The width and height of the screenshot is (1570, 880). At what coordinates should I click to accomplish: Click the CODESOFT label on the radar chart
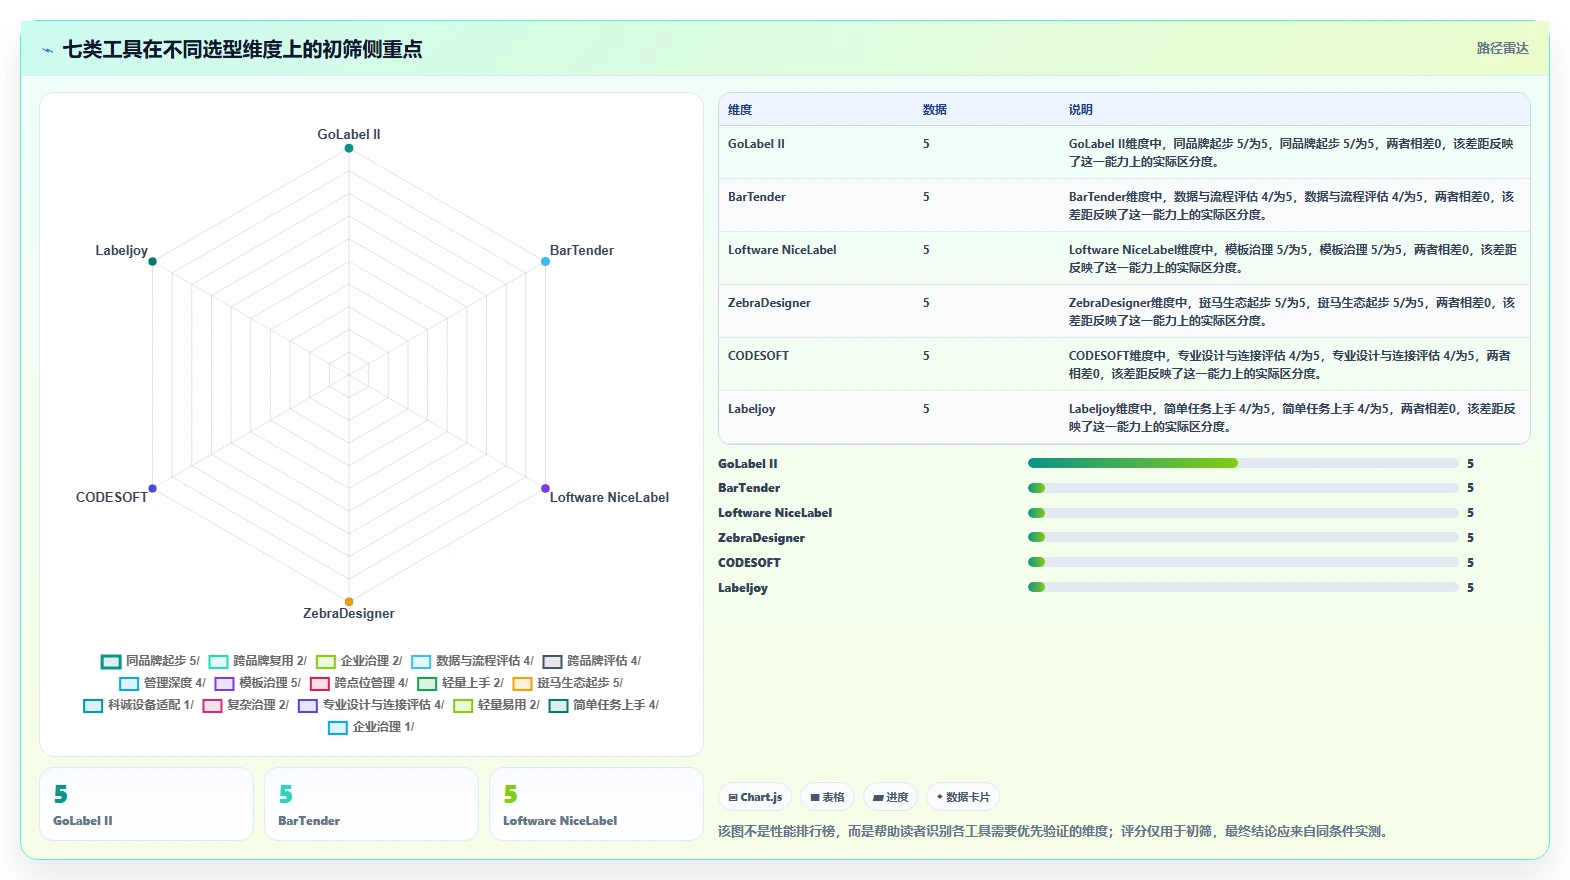[x=112, y=498]
